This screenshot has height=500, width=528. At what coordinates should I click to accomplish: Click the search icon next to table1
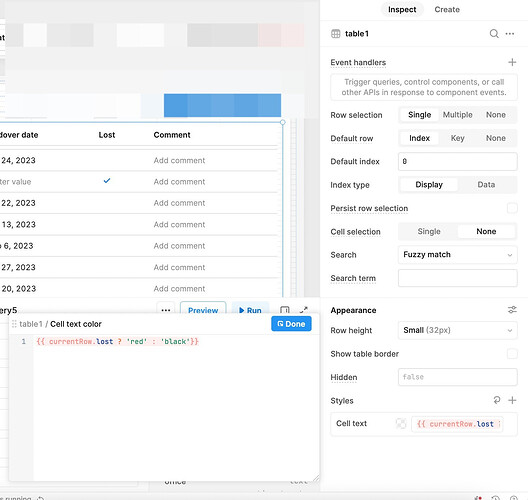[x=494, y=34]
